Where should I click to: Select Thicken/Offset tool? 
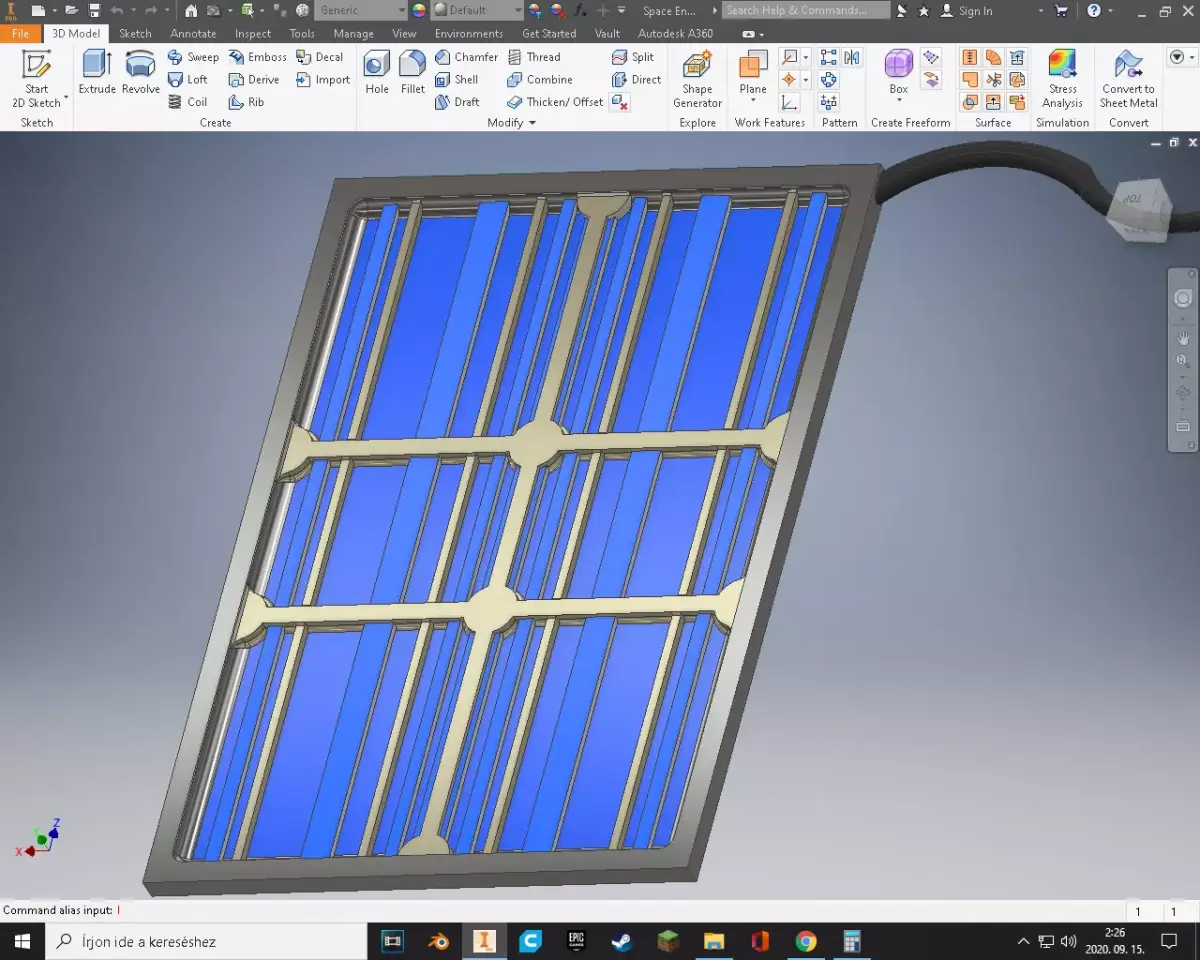tap(555, 101)
